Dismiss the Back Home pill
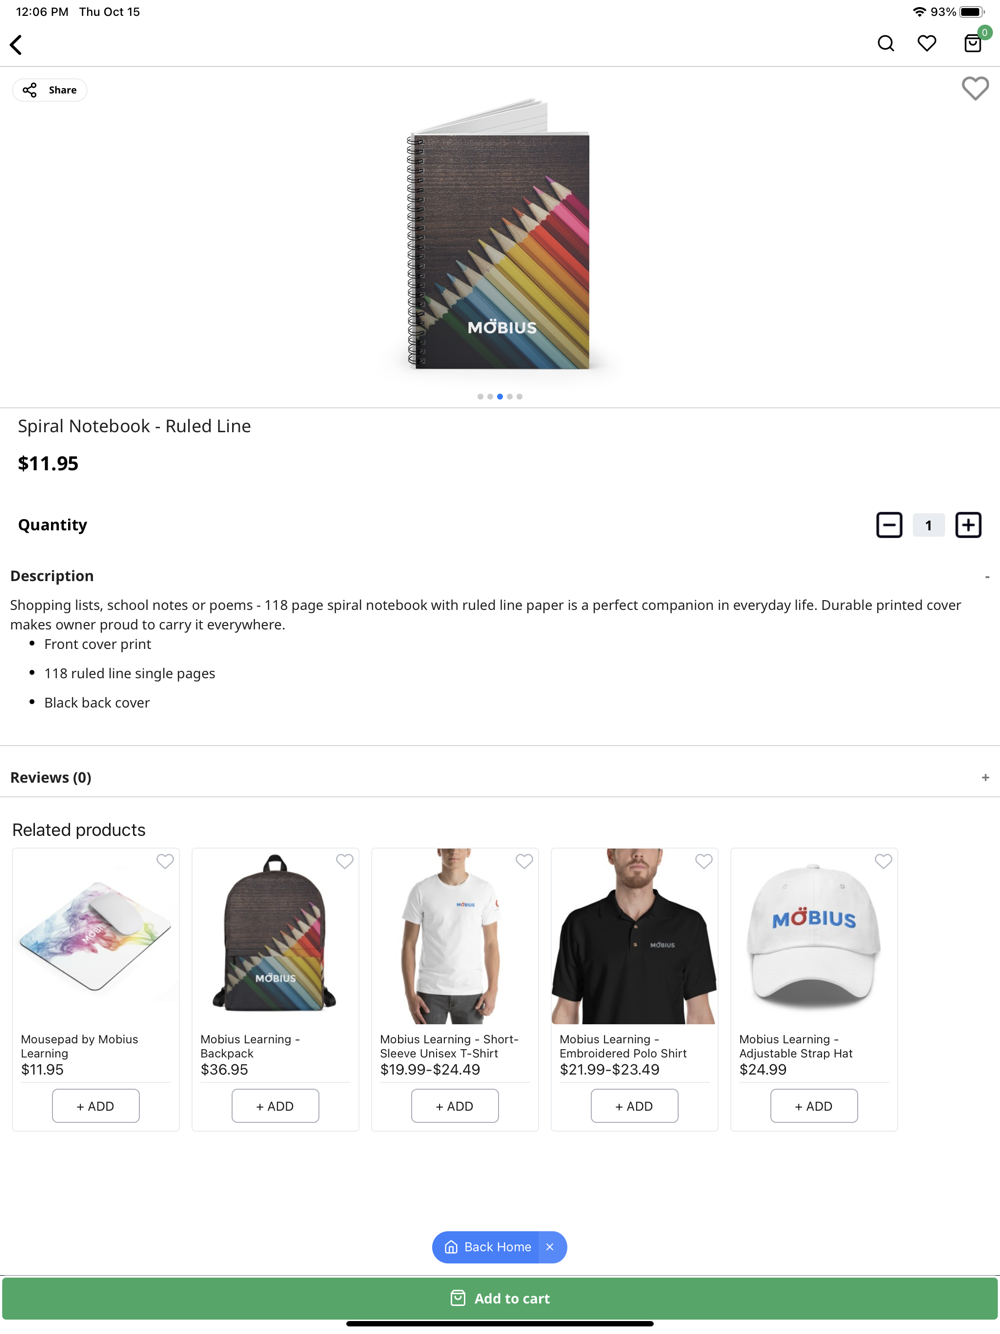 coord(550,1247)
